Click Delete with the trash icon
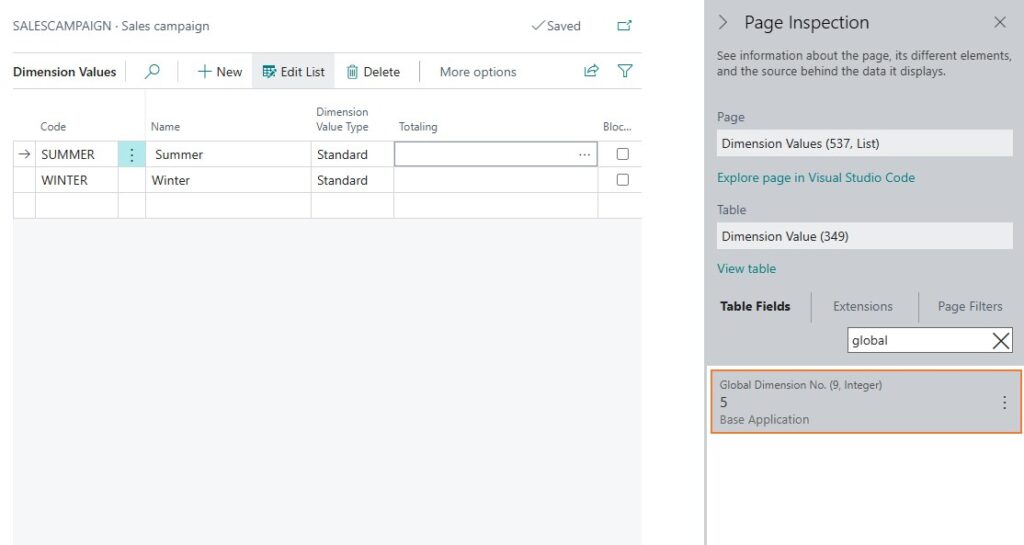 pyautogui.click(x=373, y=71)
